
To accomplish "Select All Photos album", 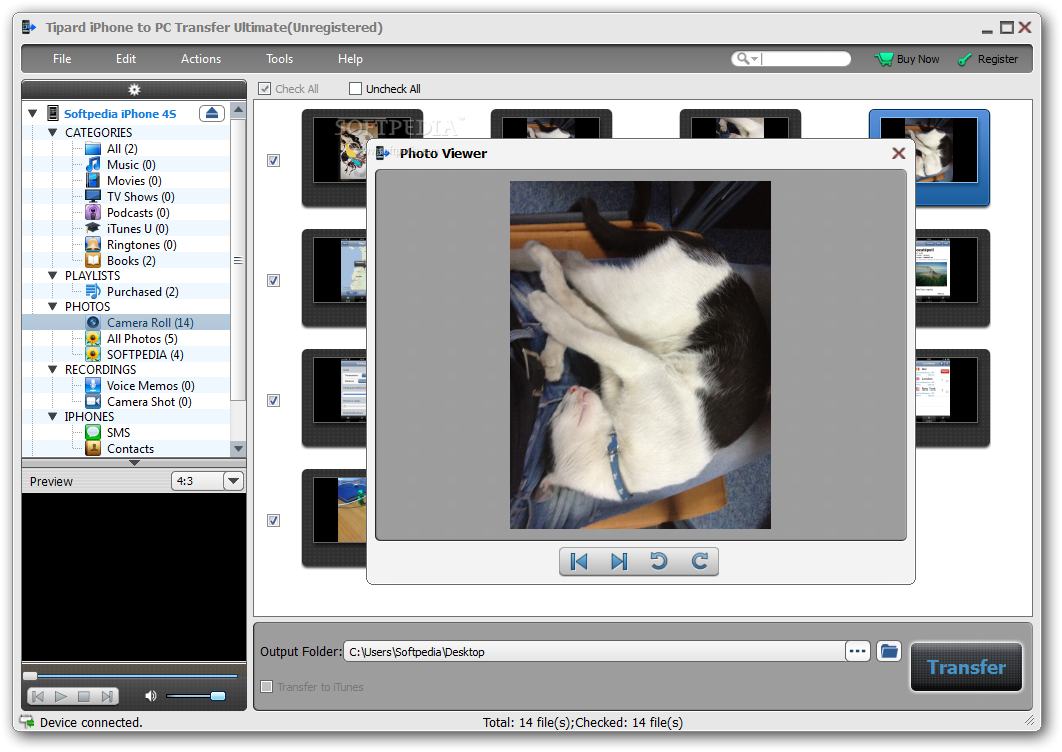I will [142, 339].
